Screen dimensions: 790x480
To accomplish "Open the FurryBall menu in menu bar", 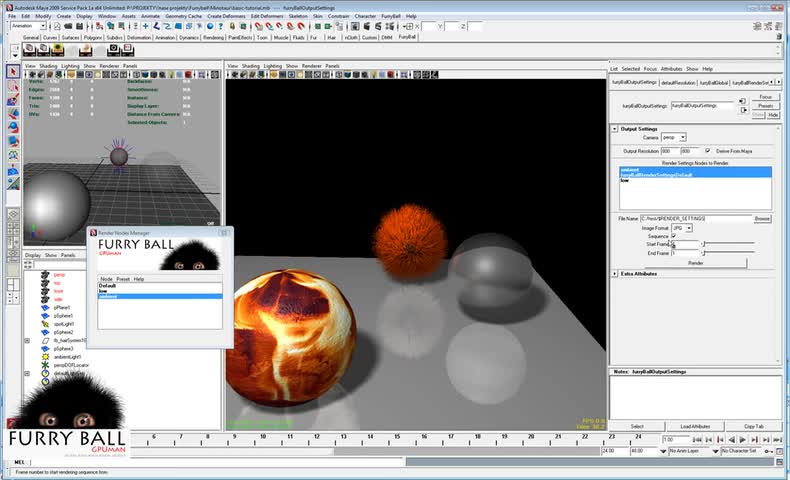I will [x=390, y=16].
